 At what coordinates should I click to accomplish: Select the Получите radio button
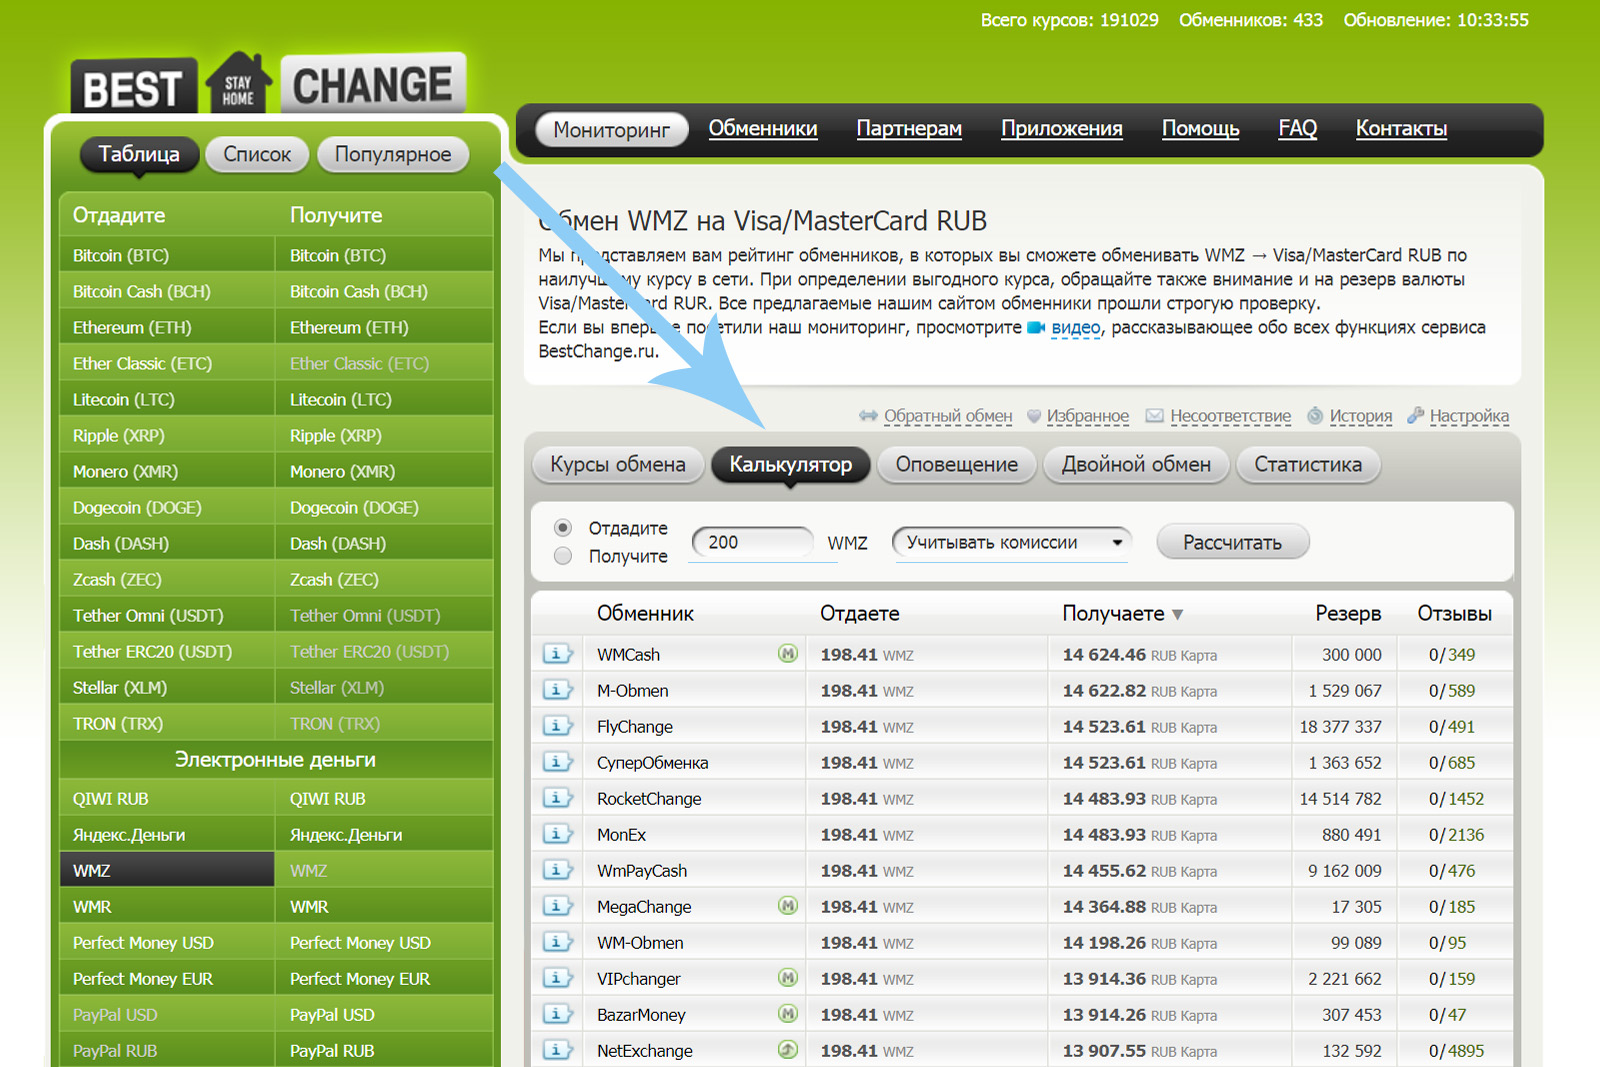tap(563, 555)
